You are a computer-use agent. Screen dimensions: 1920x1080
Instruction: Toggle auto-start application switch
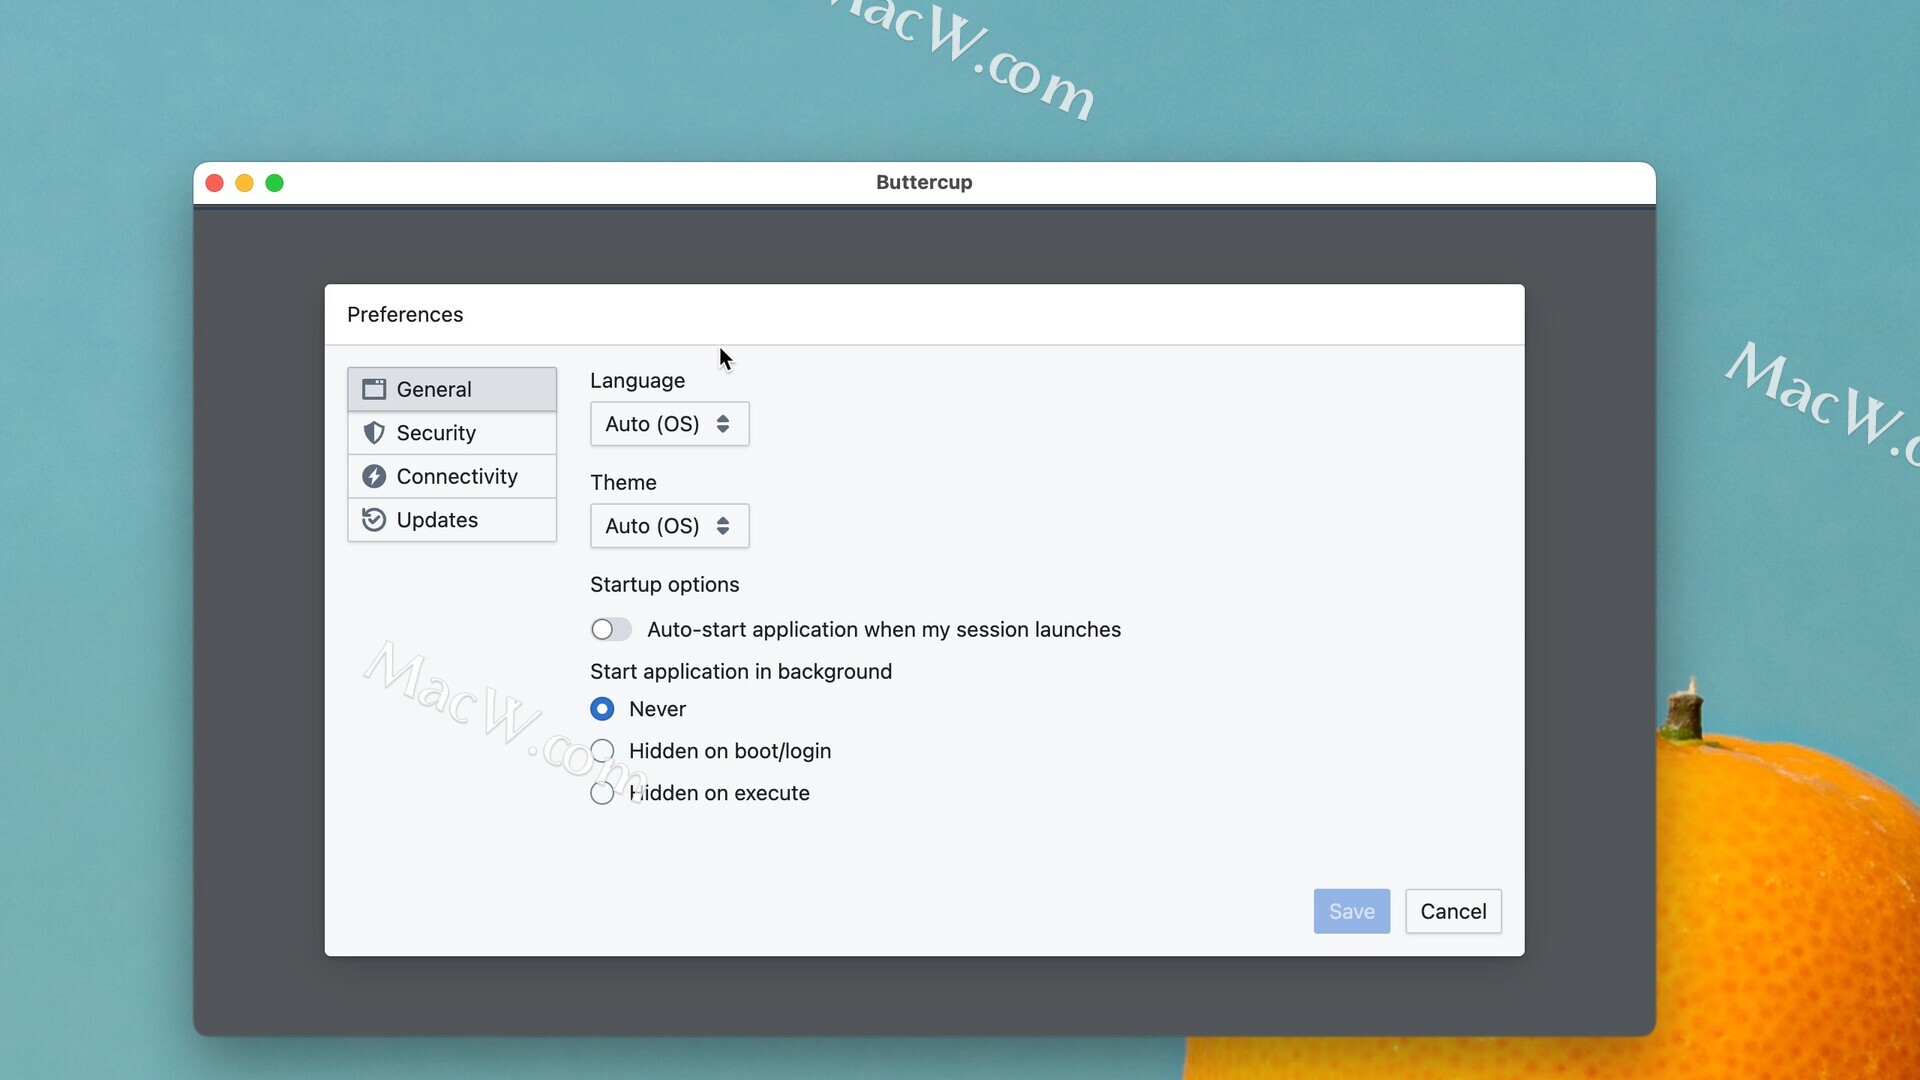click(611, 629)
